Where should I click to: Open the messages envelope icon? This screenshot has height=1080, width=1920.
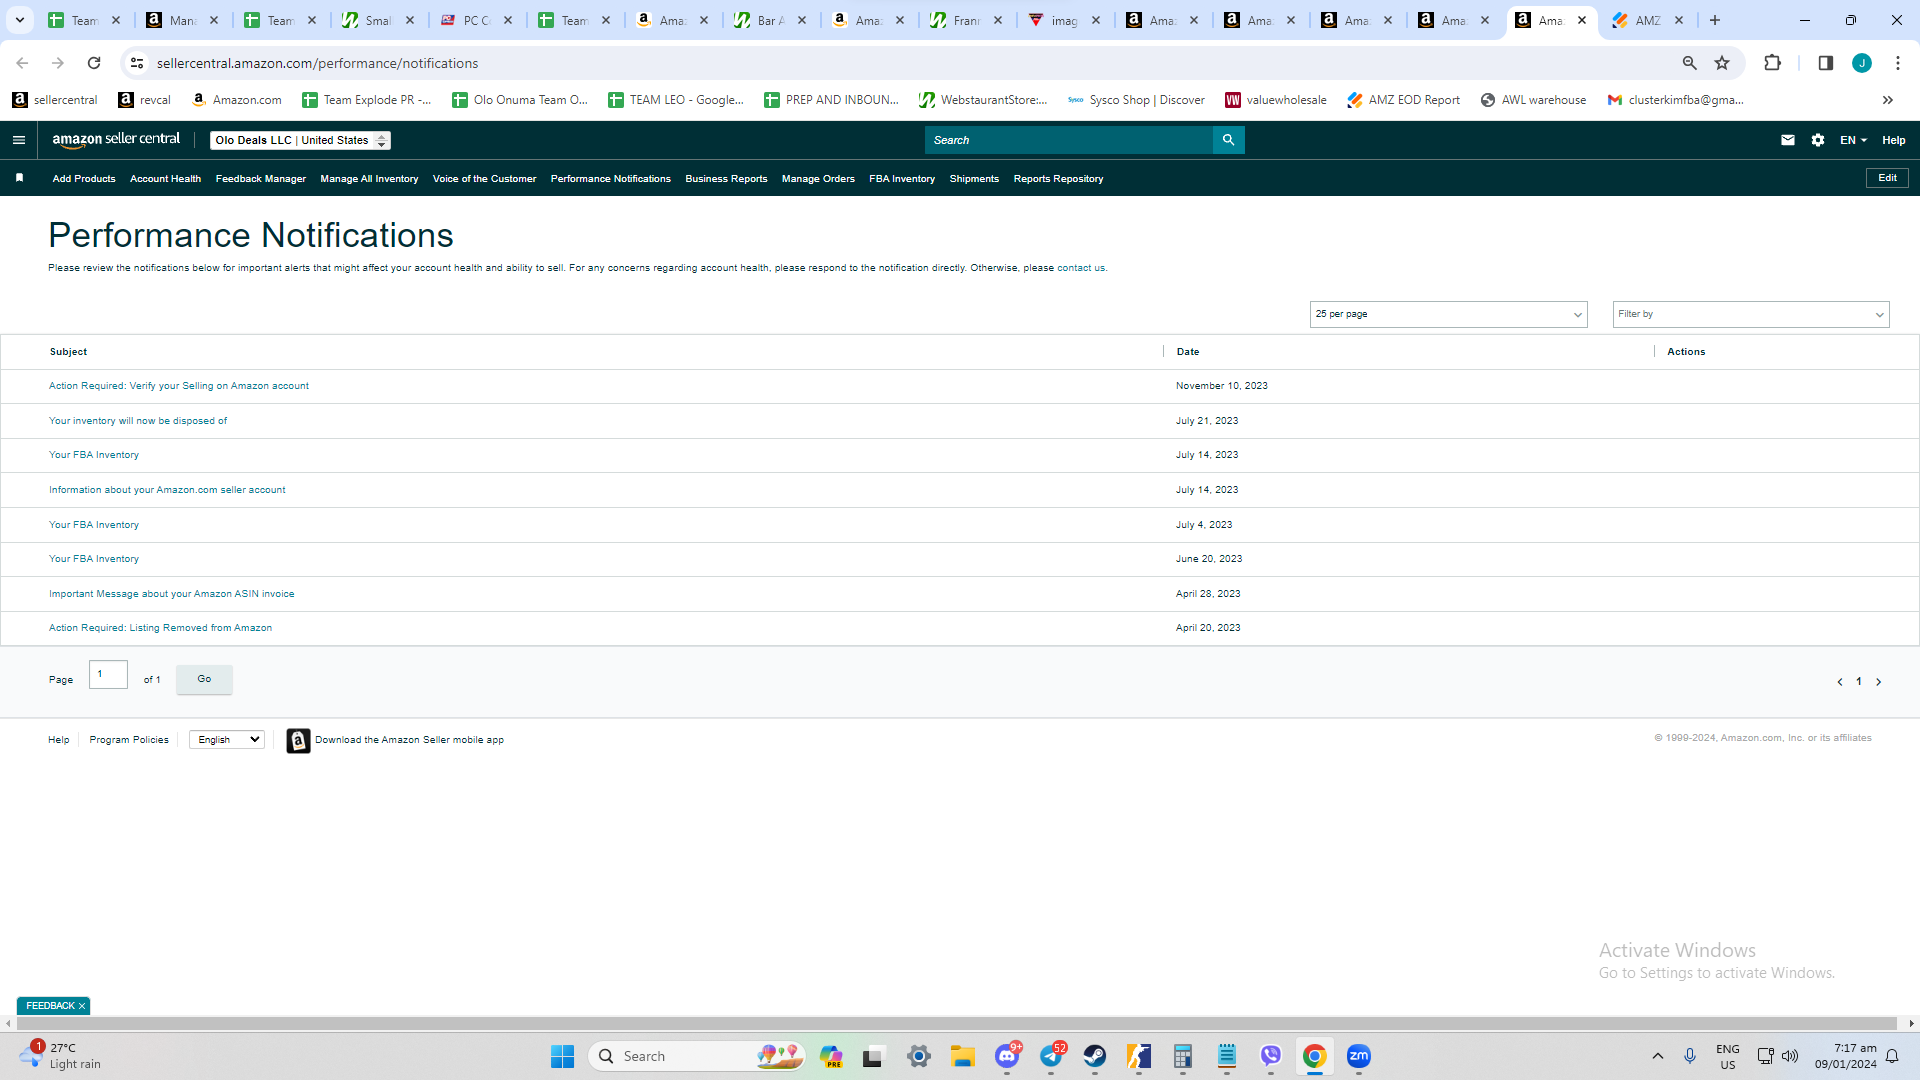[1788, 140]
